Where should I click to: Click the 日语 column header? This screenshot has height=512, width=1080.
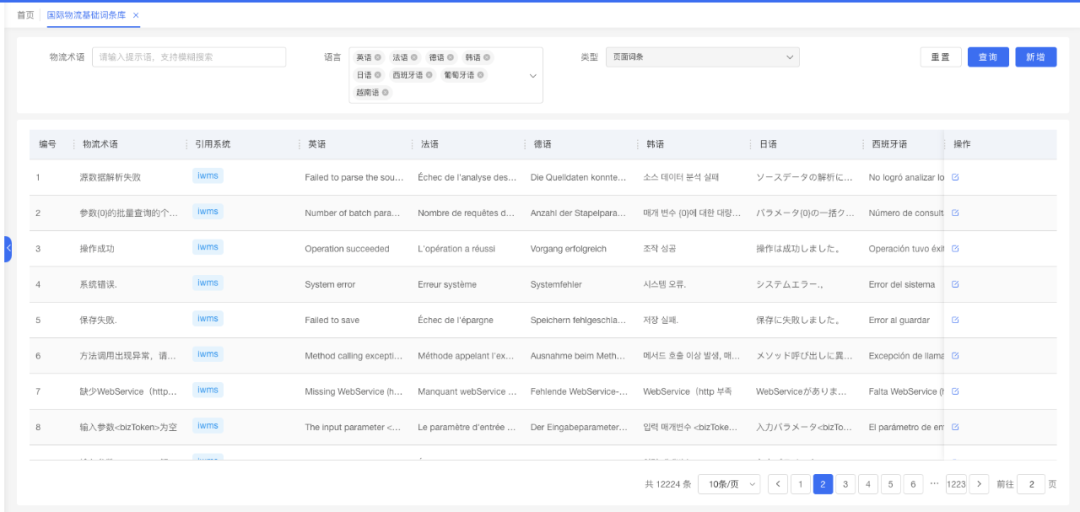769,145
